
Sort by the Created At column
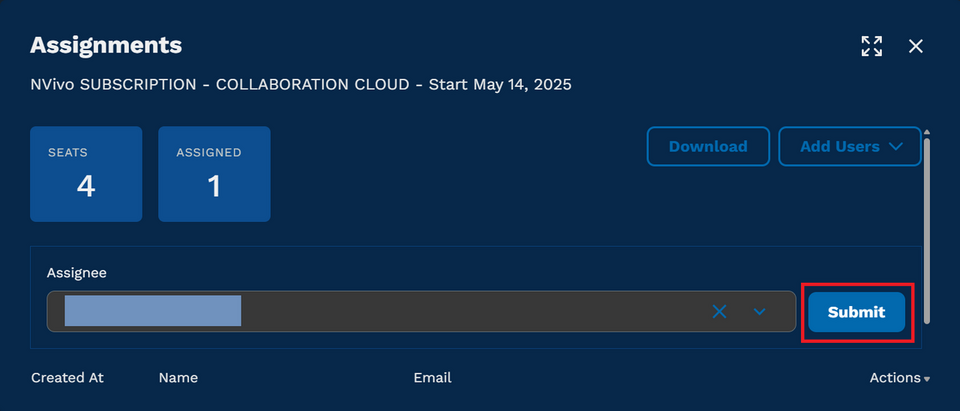67,378
